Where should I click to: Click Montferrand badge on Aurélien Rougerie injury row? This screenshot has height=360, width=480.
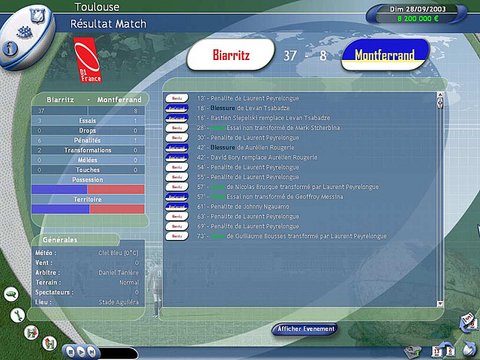(177, 147)
